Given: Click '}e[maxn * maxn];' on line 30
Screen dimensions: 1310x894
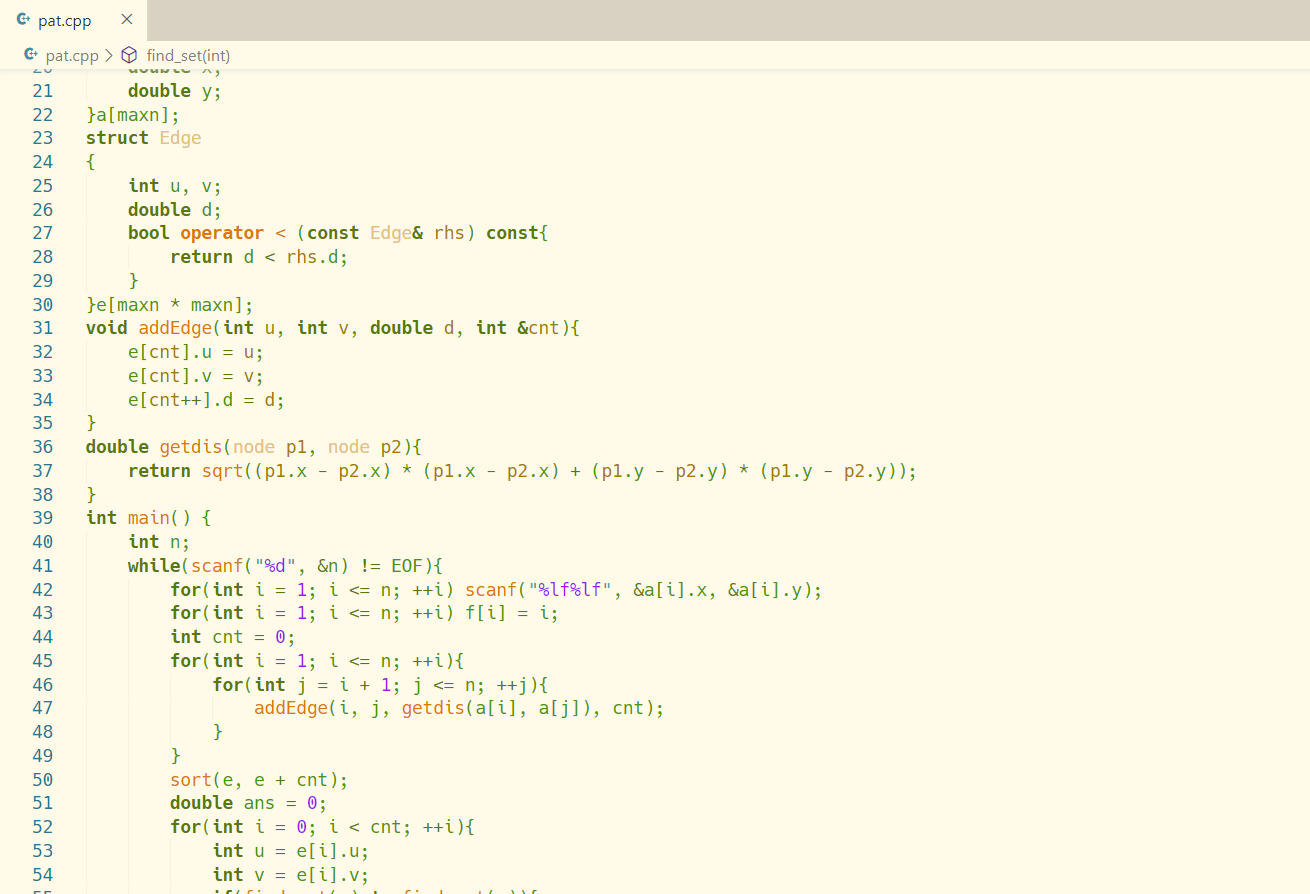Looking at the screenshot, I should [x=170, y=305].
